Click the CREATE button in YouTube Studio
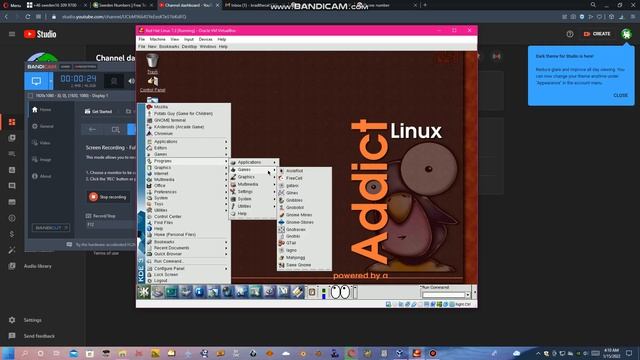 click(x=597, y=34)
